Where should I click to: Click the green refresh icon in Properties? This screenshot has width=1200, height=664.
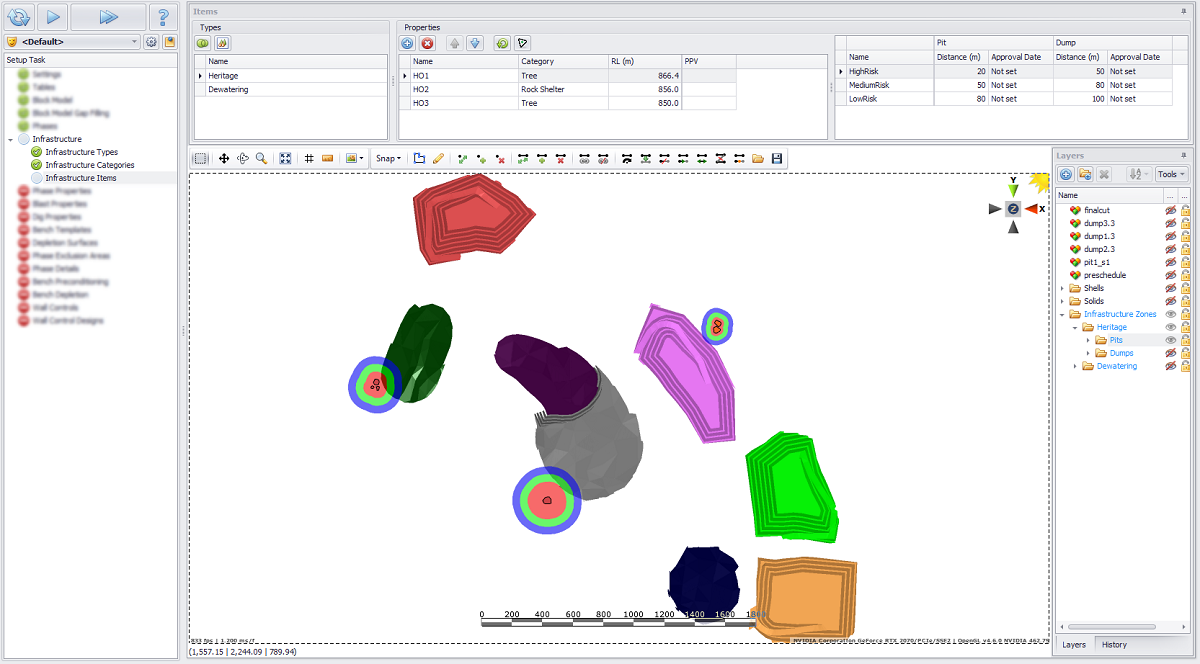click(502, 43)
